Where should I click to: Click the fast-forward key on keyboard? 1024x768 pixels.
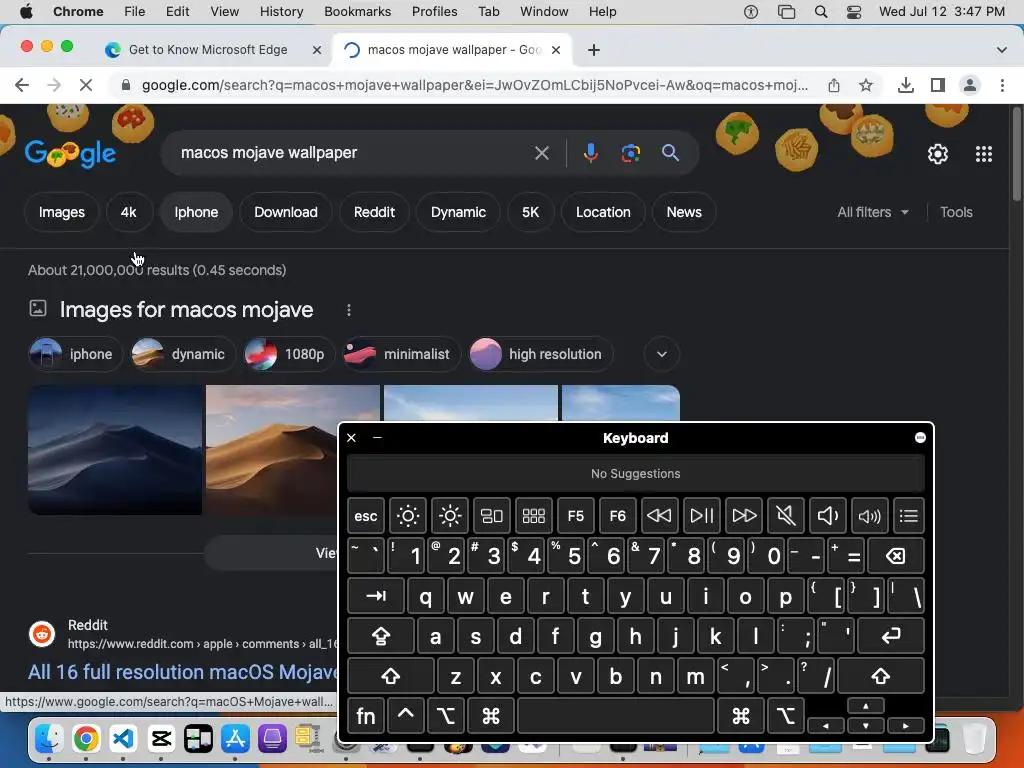744,516
